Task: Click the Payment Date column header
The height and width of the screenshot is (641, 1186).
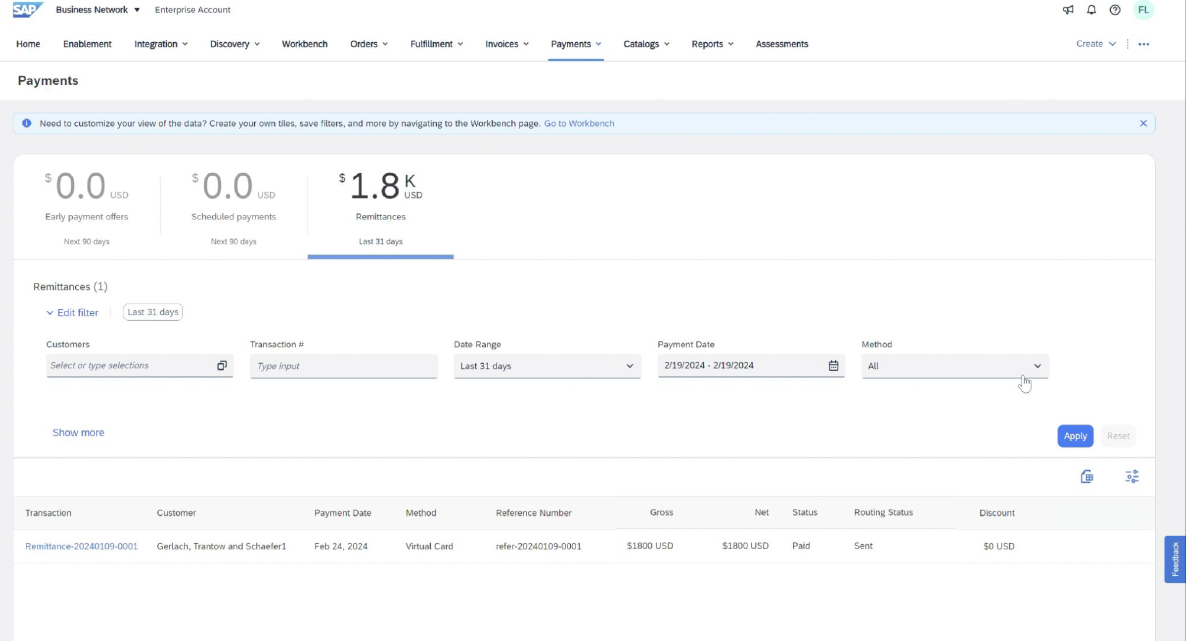Action: [343, 513]
